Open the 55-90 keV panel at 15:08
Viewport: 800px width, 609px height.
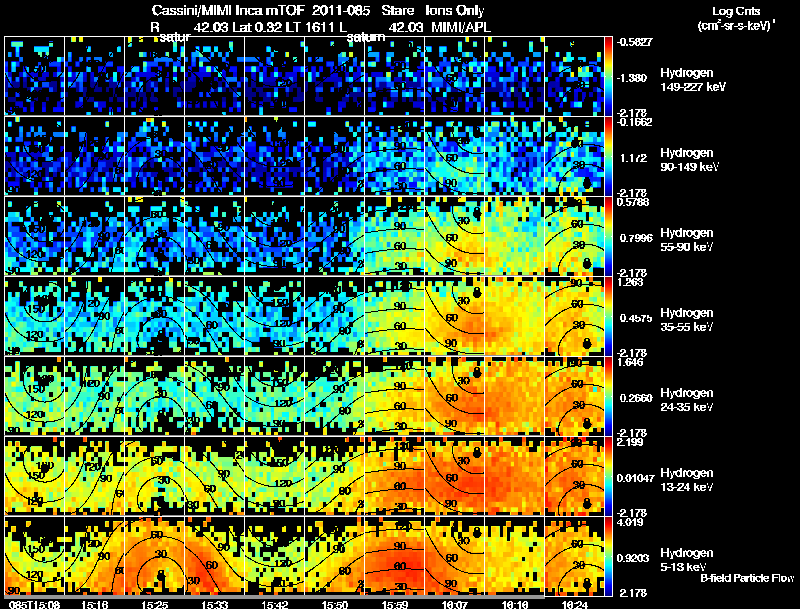(x=34, y=236)
